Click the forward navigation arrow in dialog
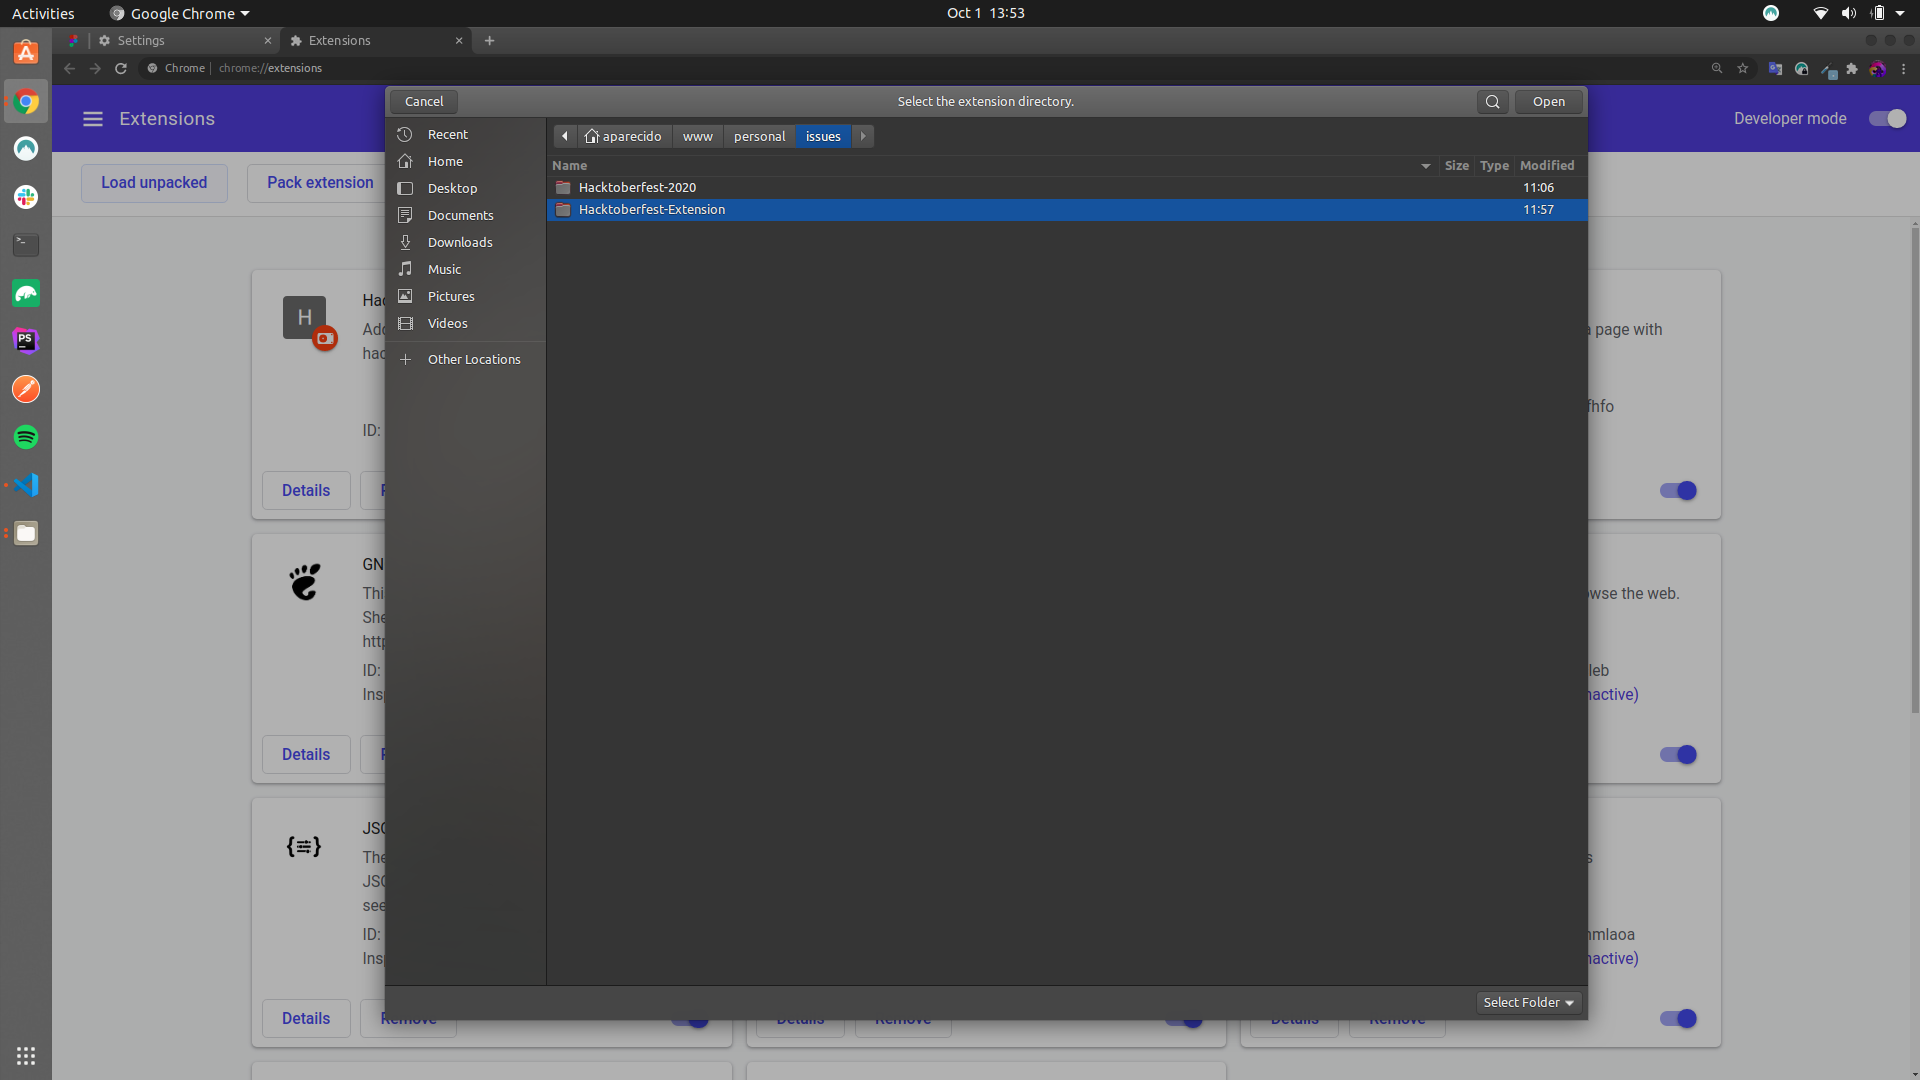 click(x=864, y=136)
